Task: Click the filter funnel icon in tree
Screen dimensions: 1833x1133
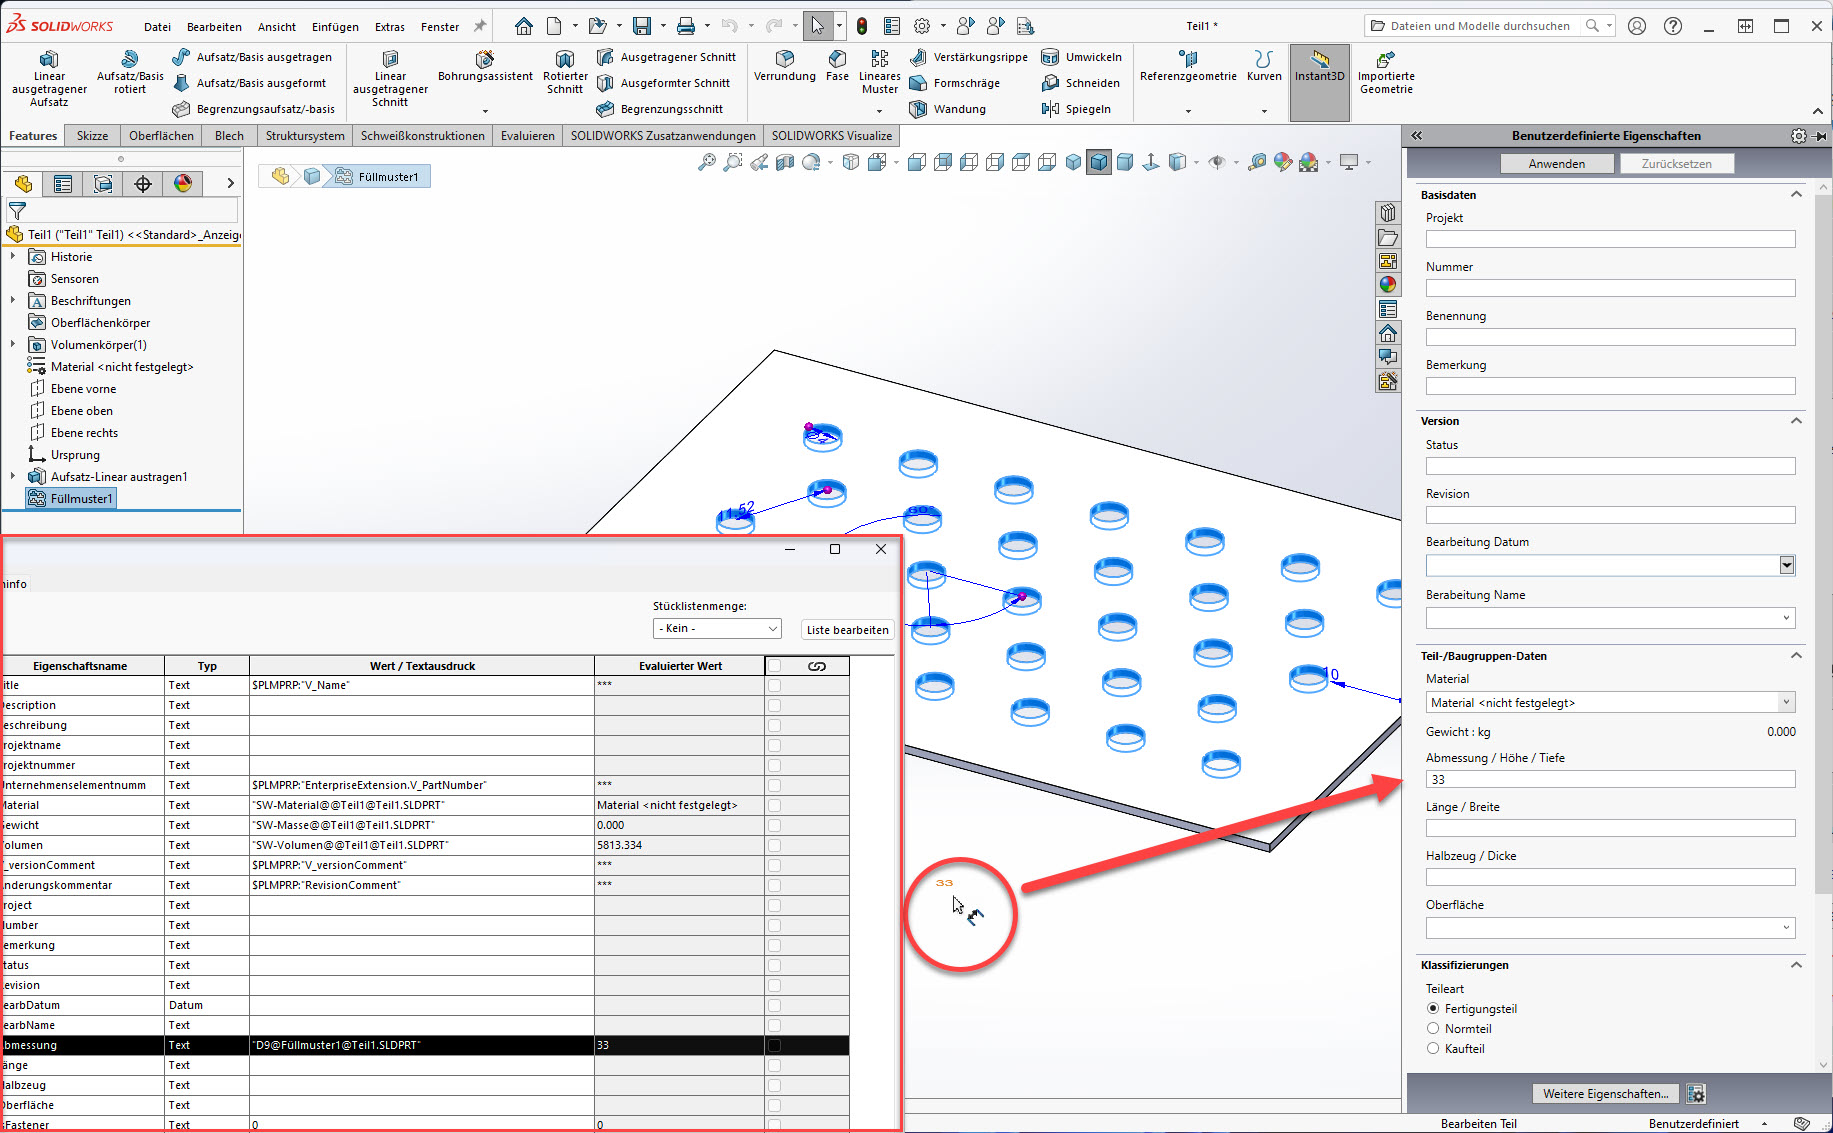Action: [17, 211]
